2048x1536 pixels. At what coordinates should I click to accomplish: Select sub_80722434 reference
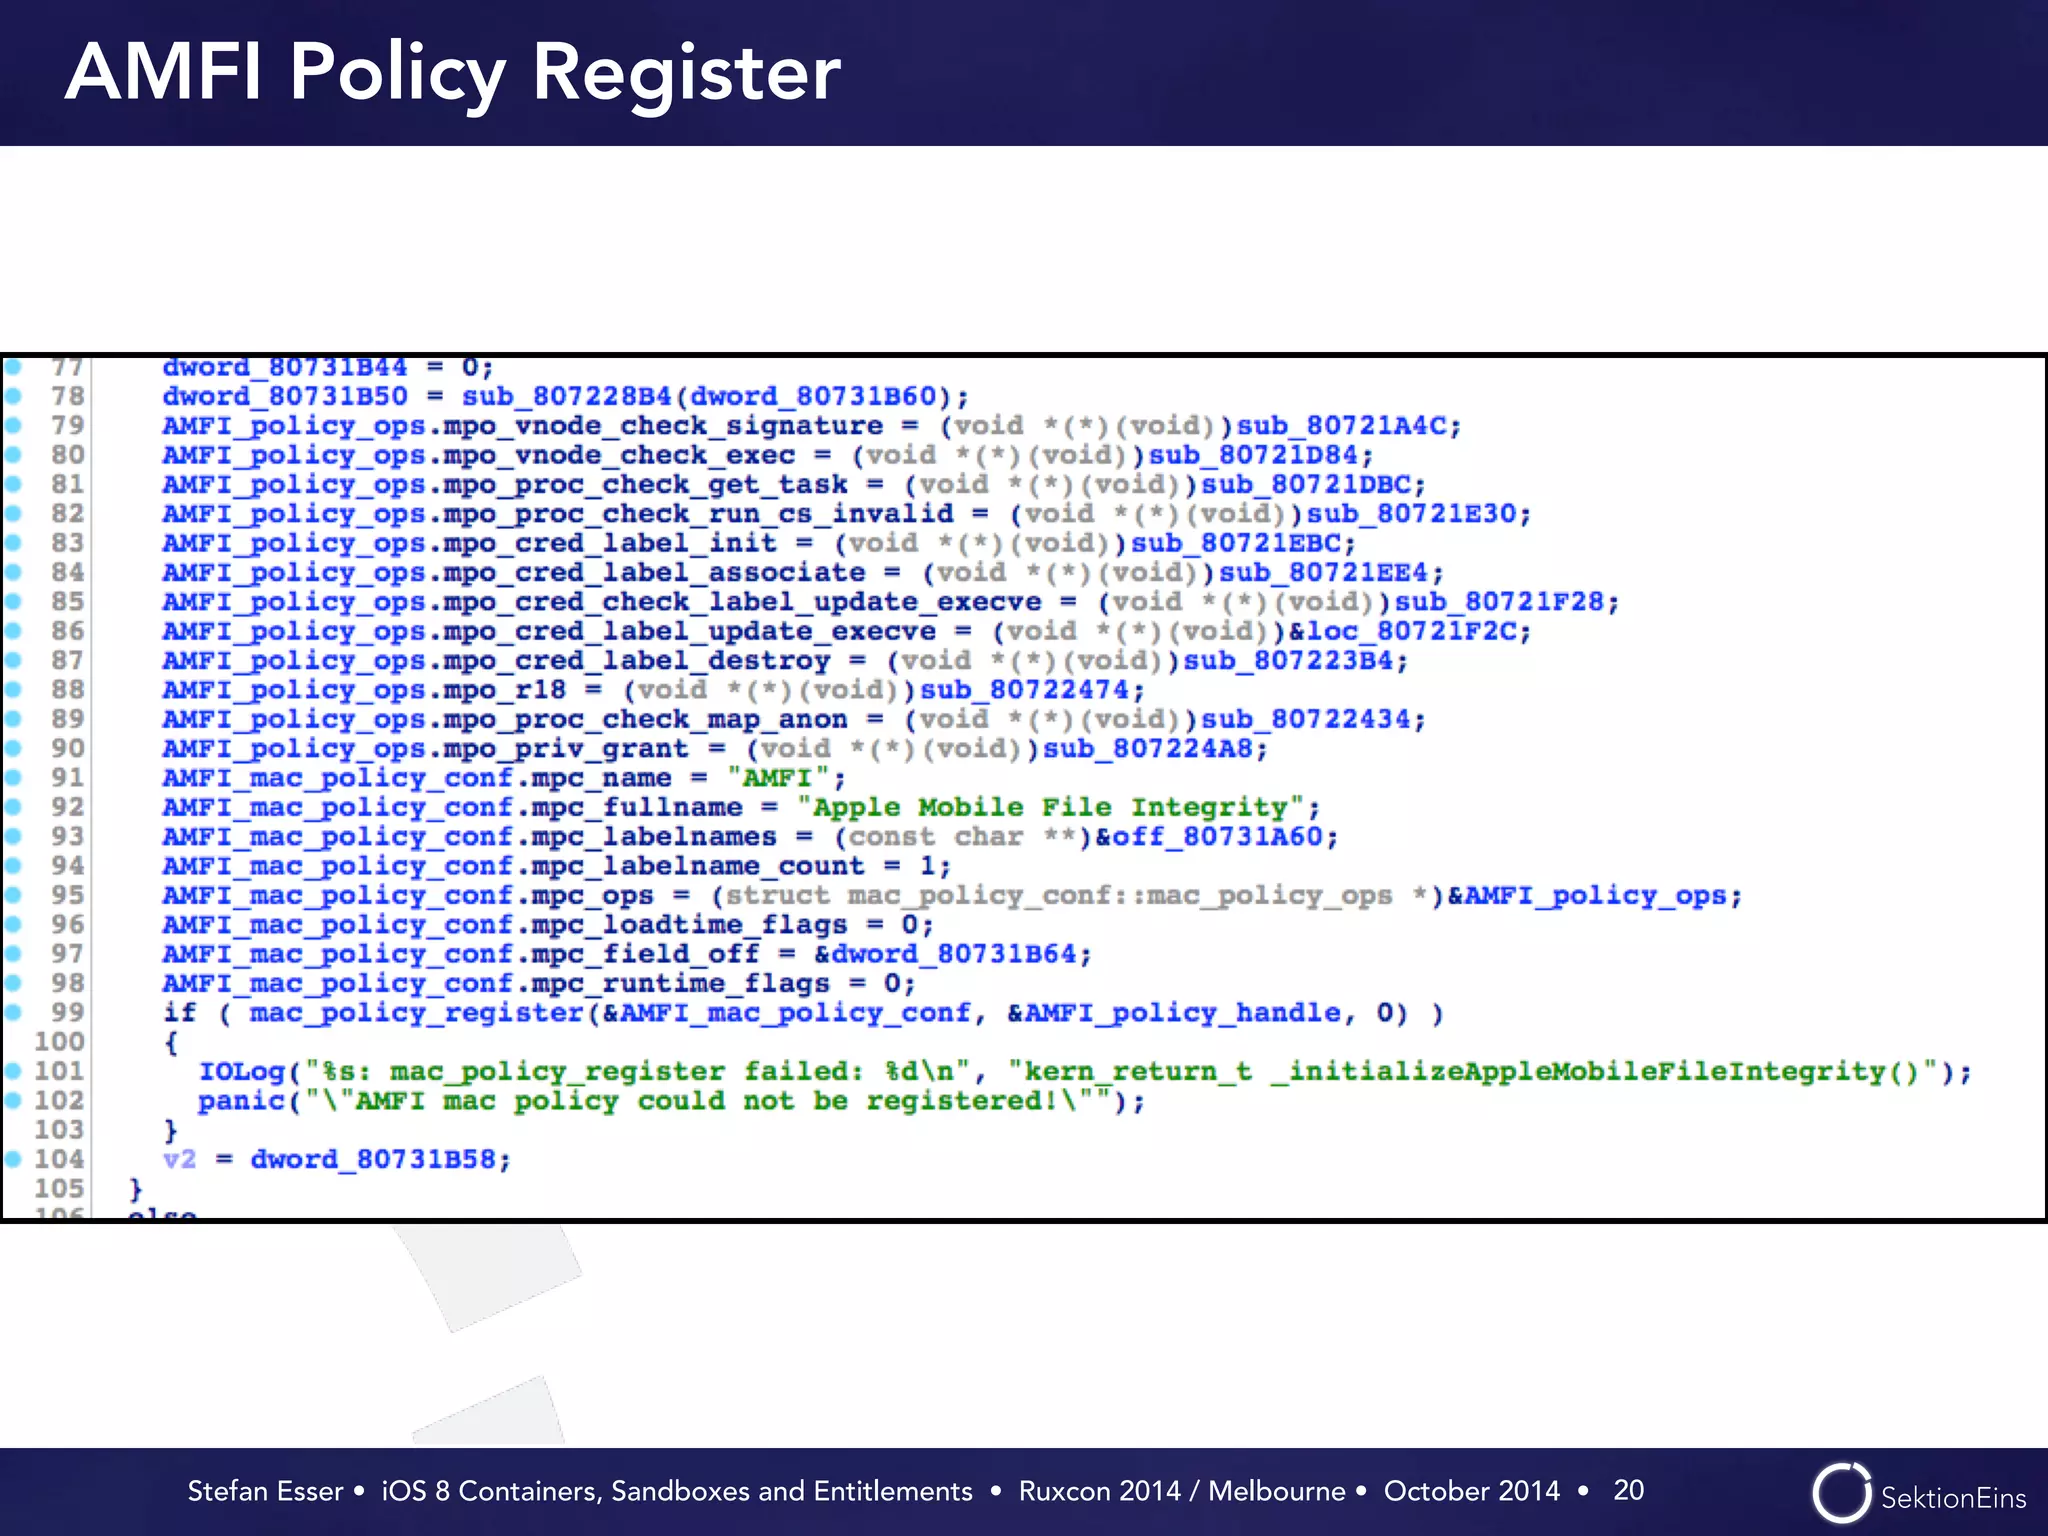(1306, 719)
